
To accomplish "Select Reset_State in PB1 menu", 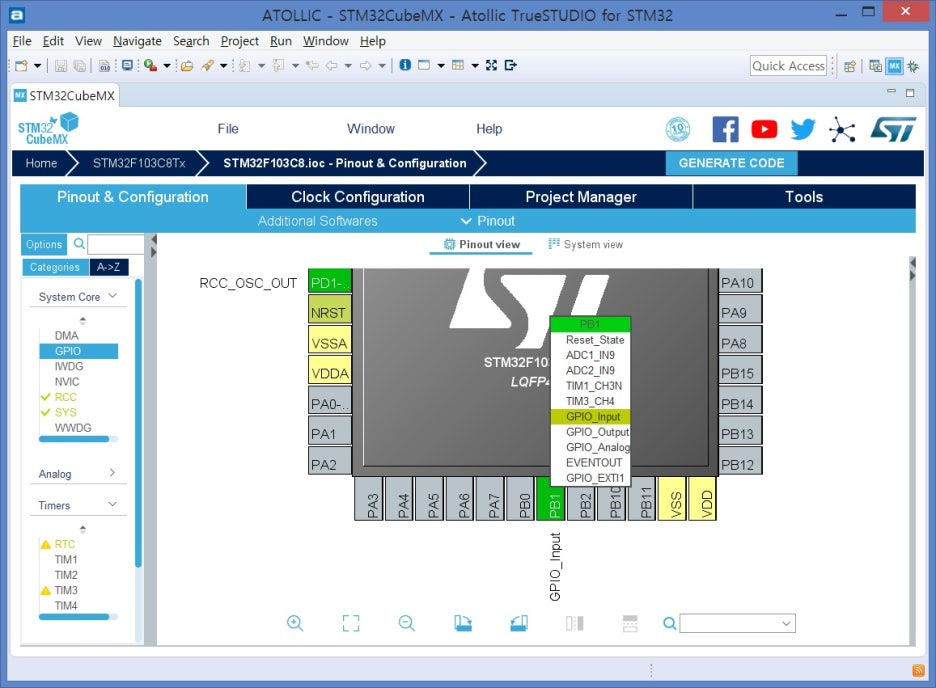I will [x=590, y=340].
